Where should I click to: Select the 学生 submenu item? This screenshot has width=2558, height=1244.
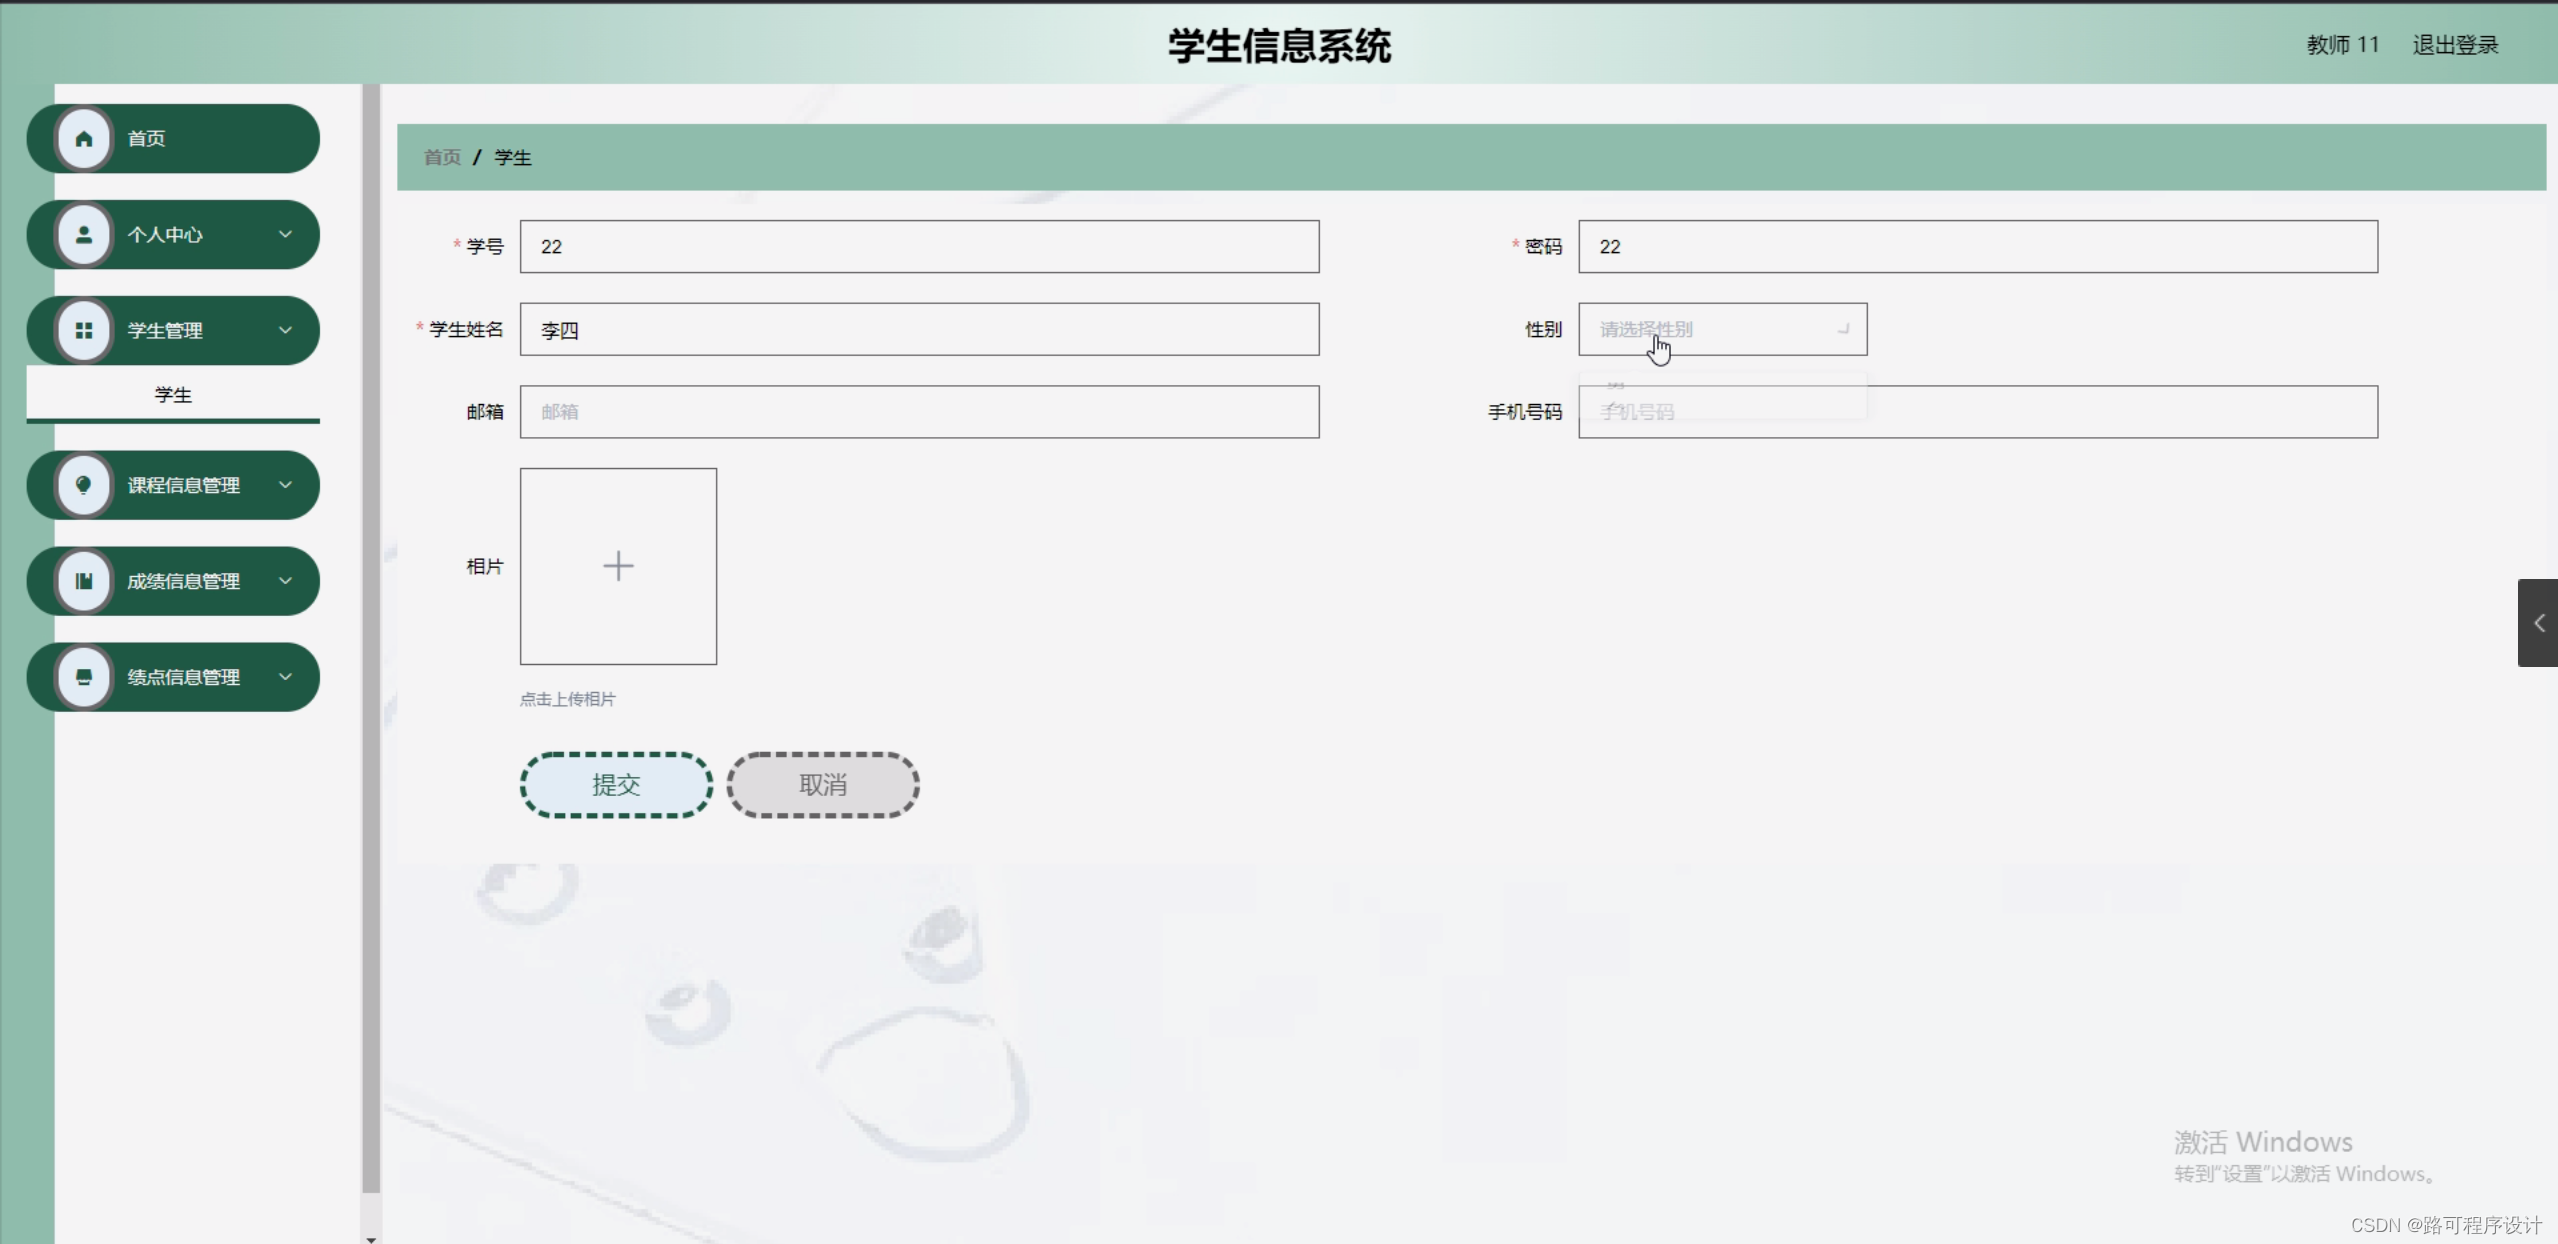click(172, 394)
